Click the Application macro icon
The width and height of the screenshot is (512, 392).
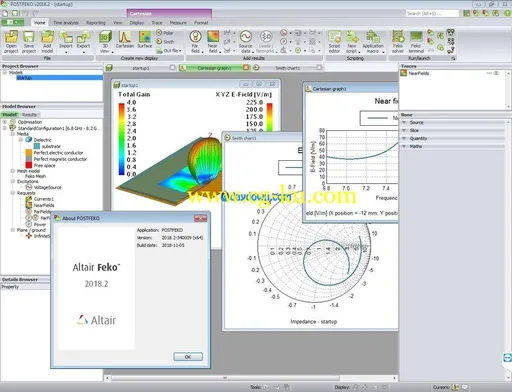click(x=373, y=37)
